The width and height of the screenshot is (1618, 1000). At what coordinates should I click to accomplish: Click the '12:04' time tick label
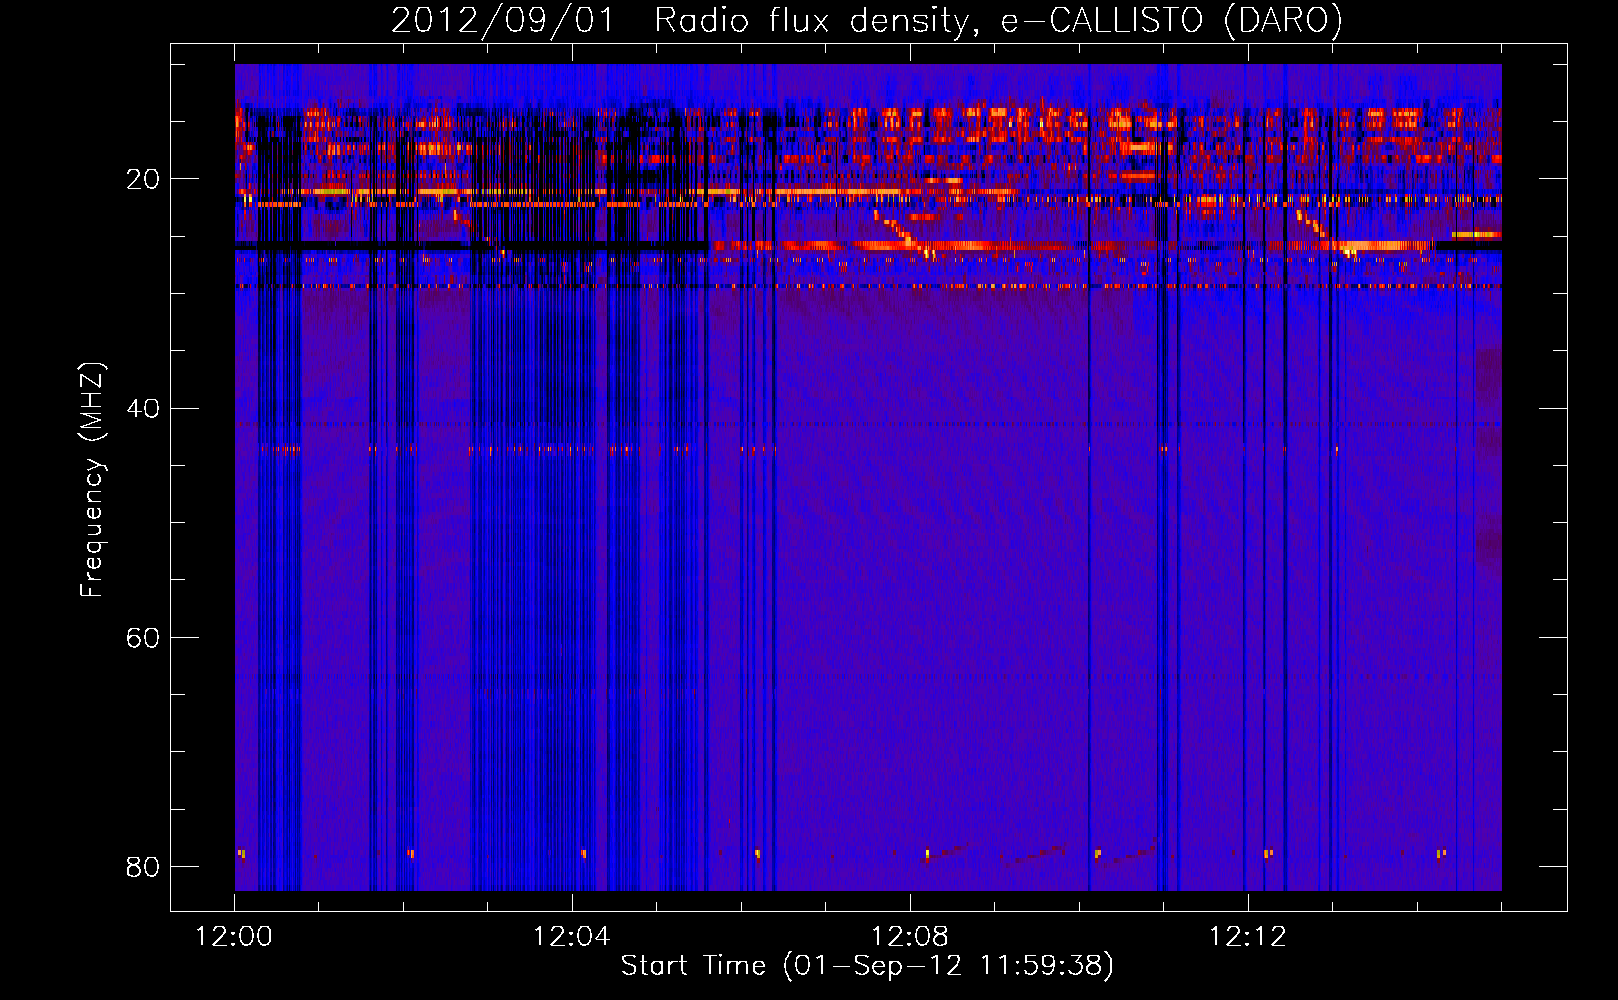(x=572, y=937)
